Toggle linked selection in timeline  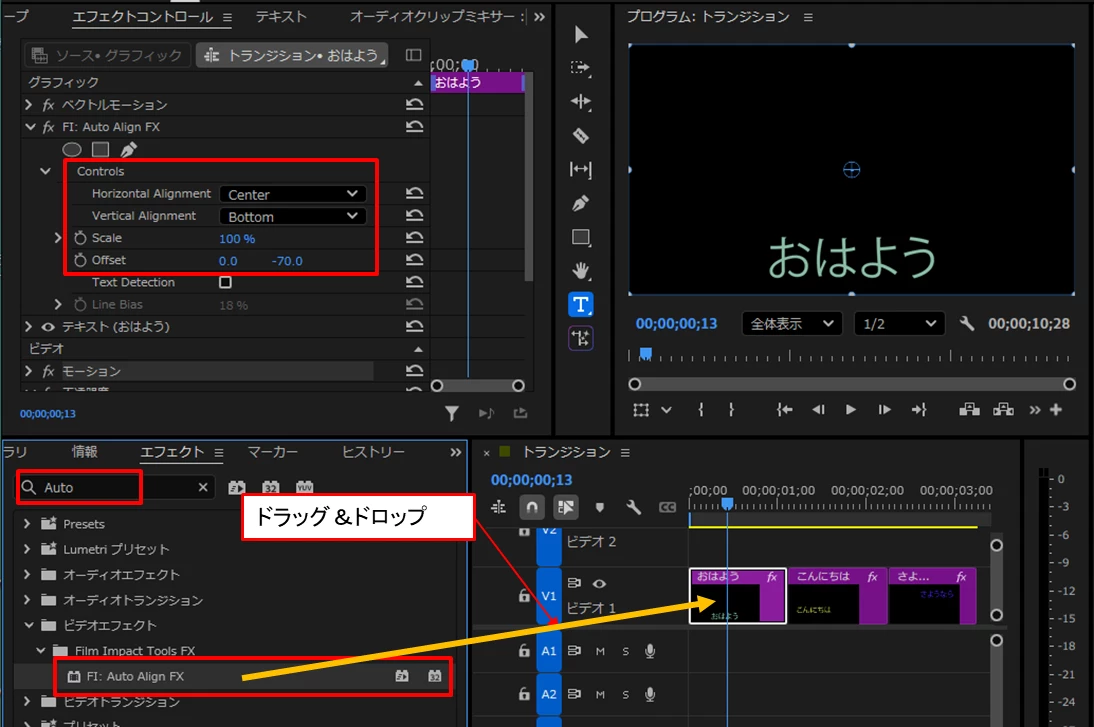[x=566, y=507]
